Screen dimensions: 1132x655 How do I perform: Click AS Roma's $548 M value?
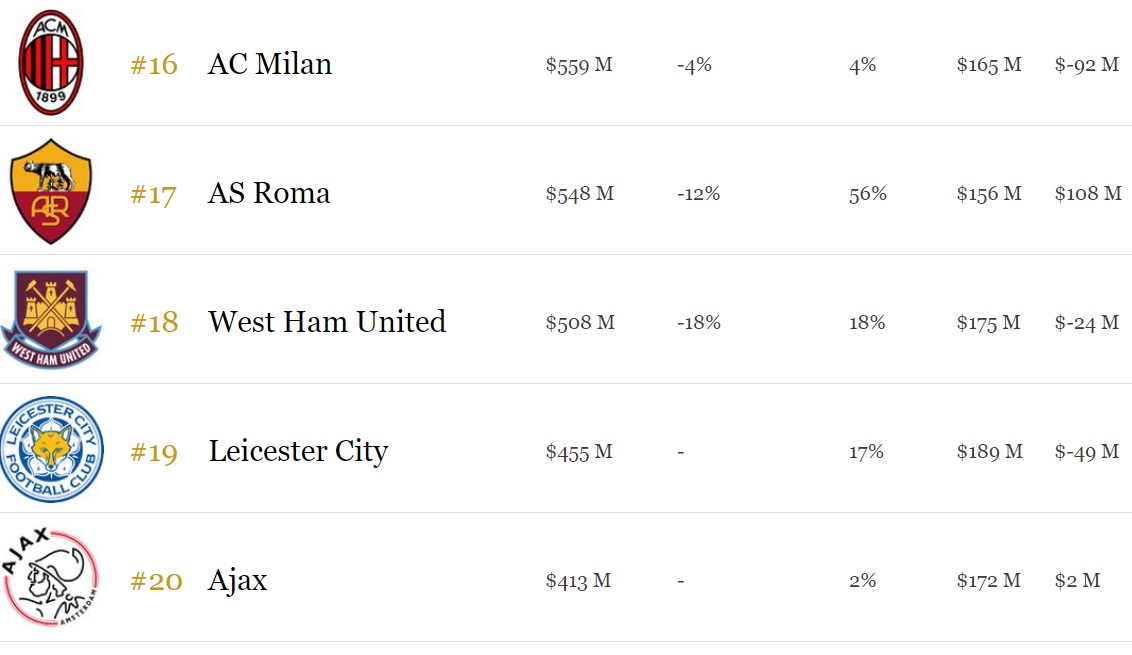pyautogui.click(x=579, y=194)
